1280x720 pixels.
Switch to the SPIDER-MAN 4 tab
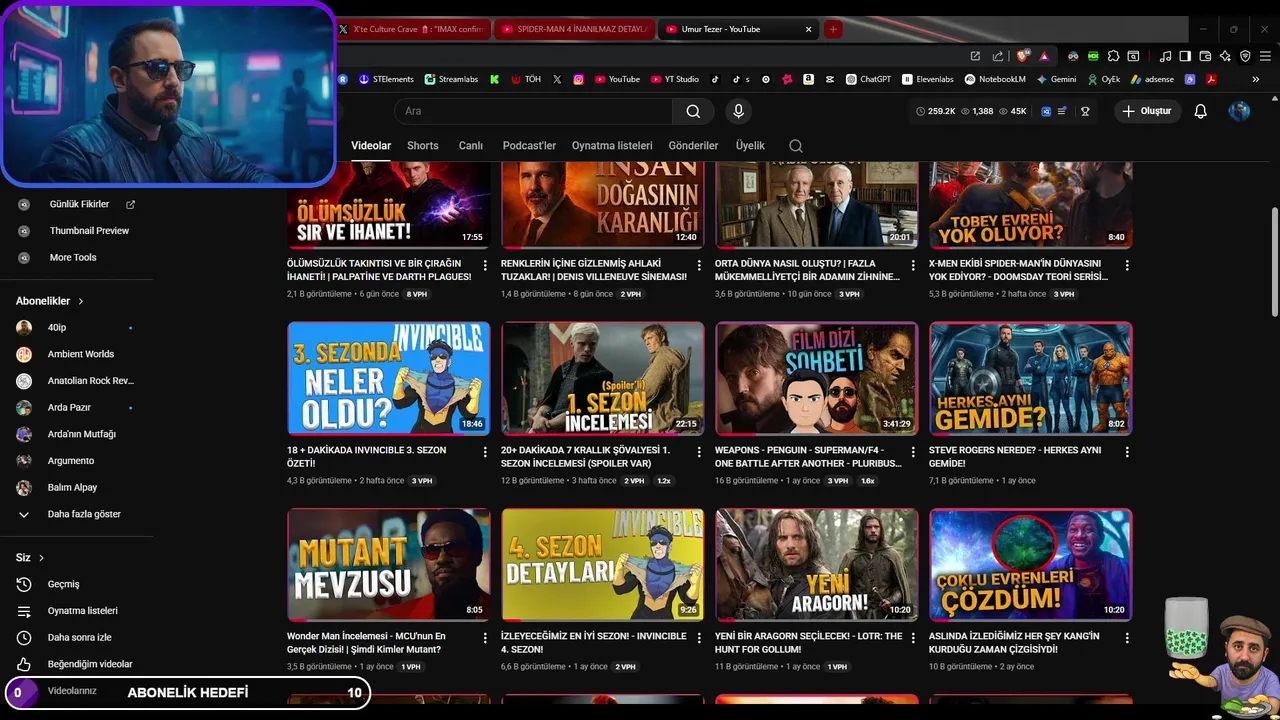point(574,29)
